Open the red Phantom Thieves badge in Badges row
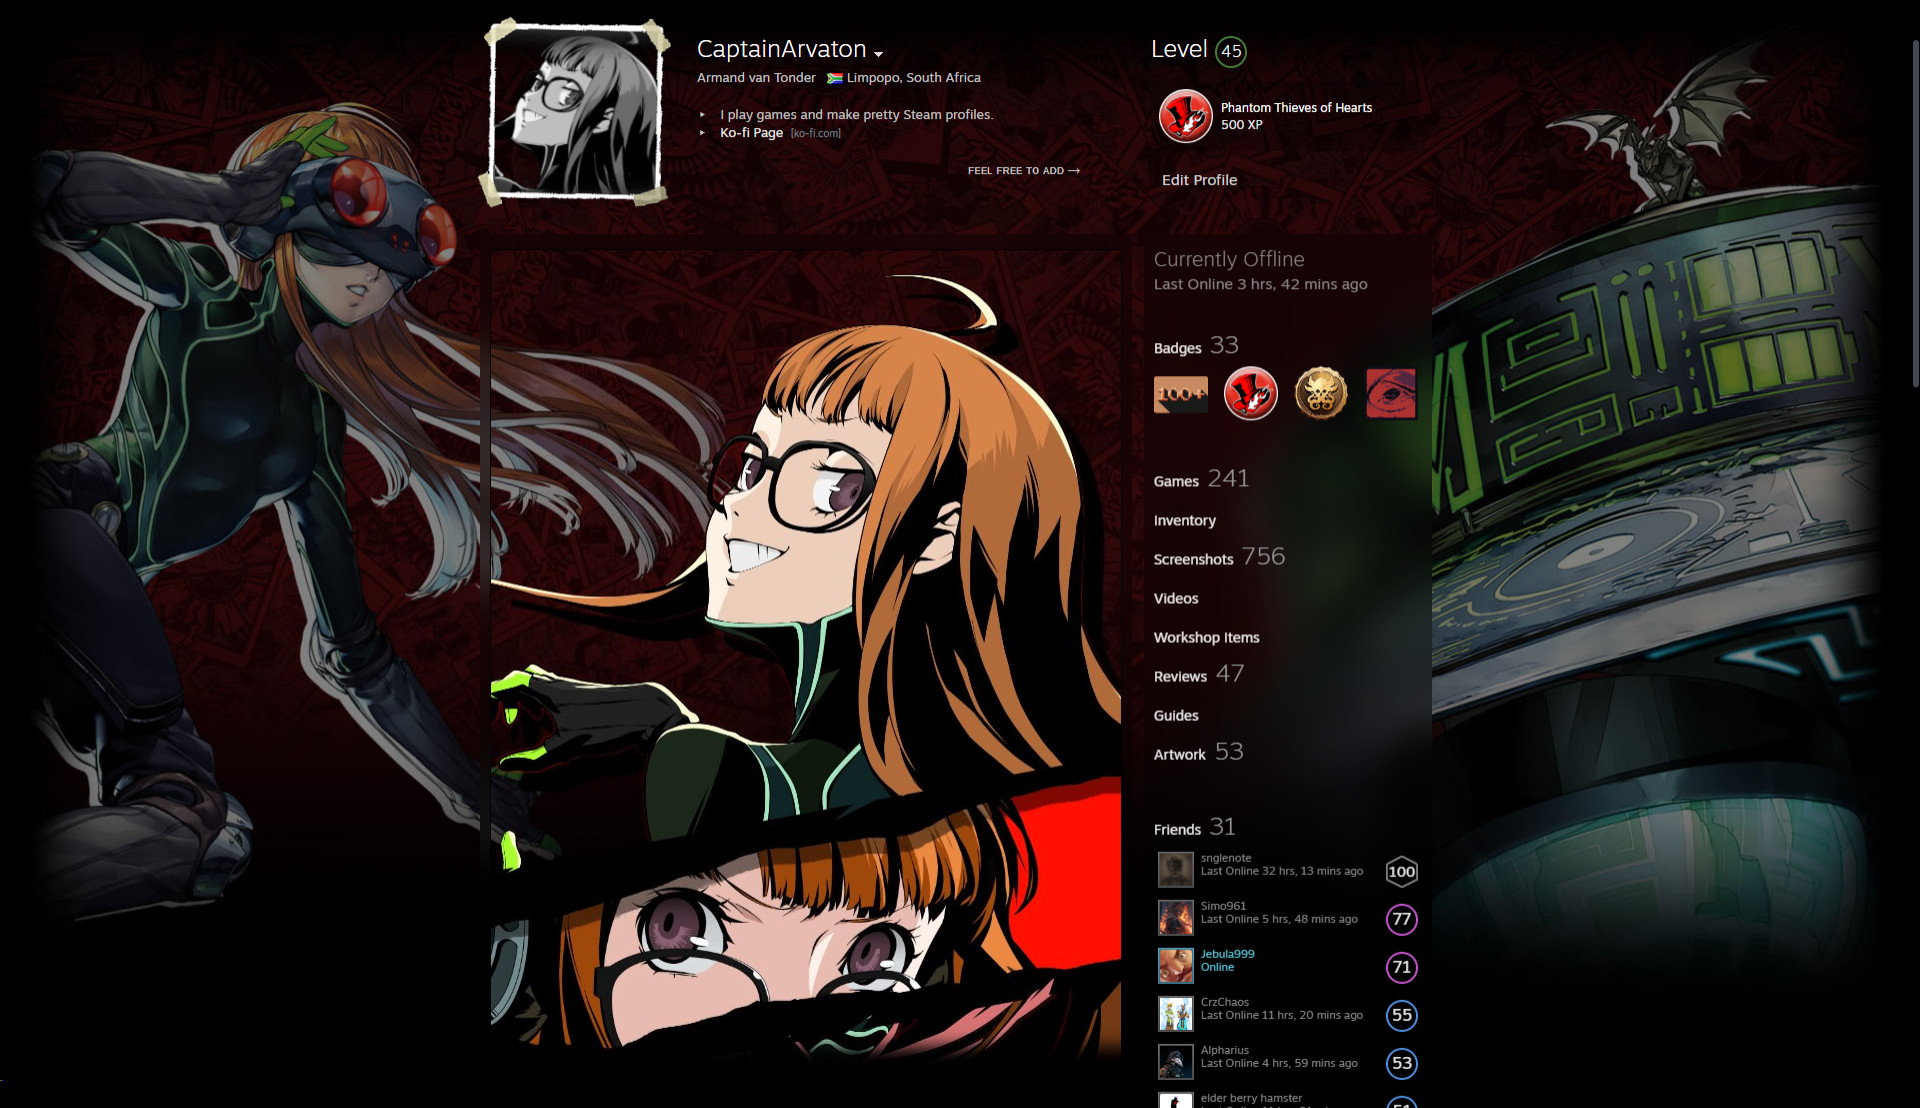 tap(1251, 394)
